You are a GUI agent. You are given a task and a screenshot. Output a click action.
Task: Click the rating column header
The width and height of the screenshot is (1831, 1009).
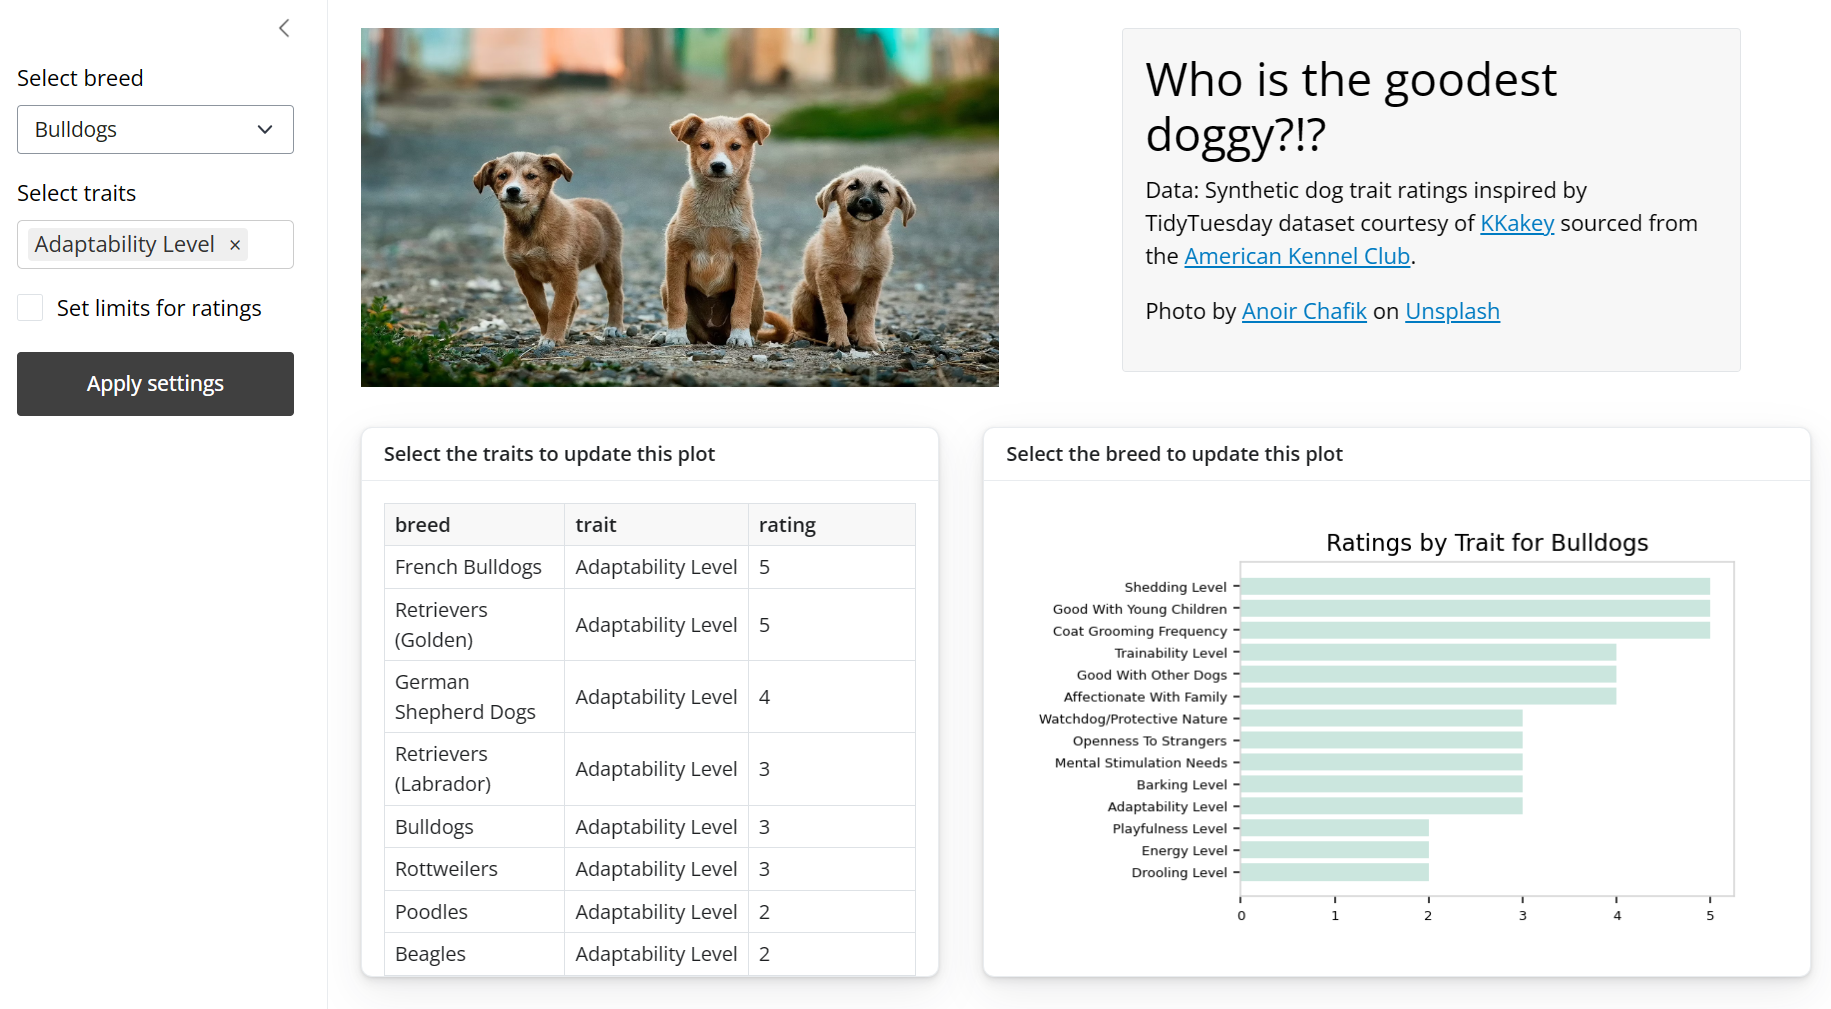[787, 525]
